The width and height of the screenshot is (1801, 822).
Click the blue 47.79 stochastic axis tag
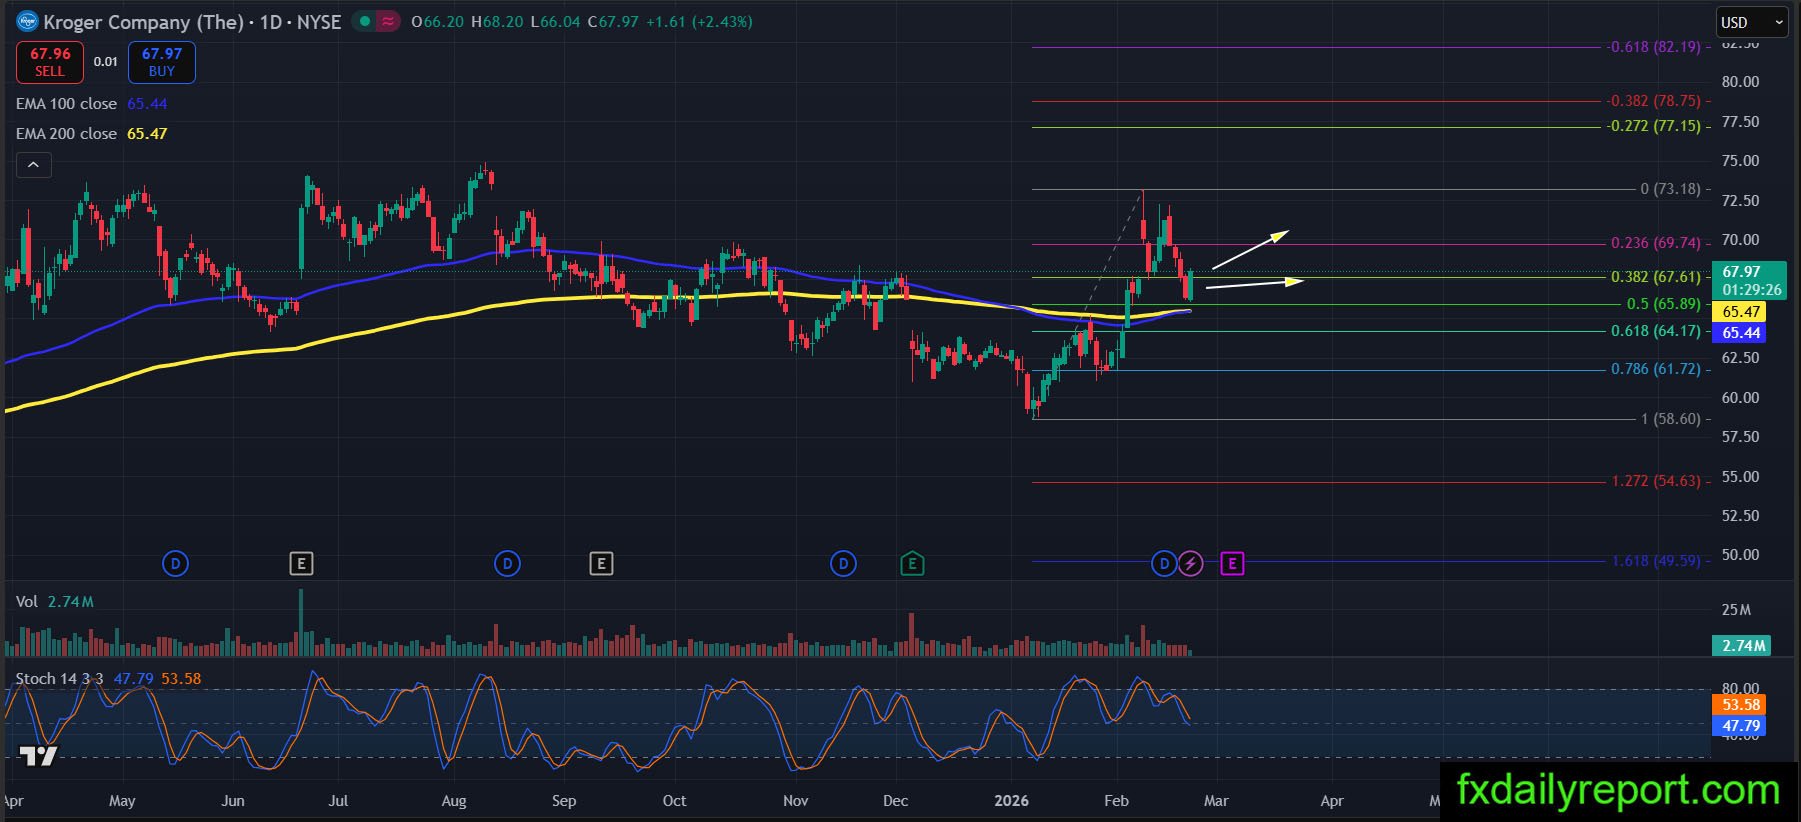pyautogui.click(x=1741, y=726)
